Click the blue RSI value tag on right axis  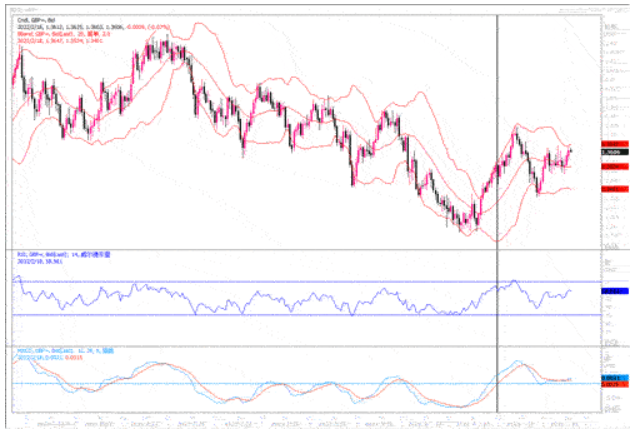point(613,291)
